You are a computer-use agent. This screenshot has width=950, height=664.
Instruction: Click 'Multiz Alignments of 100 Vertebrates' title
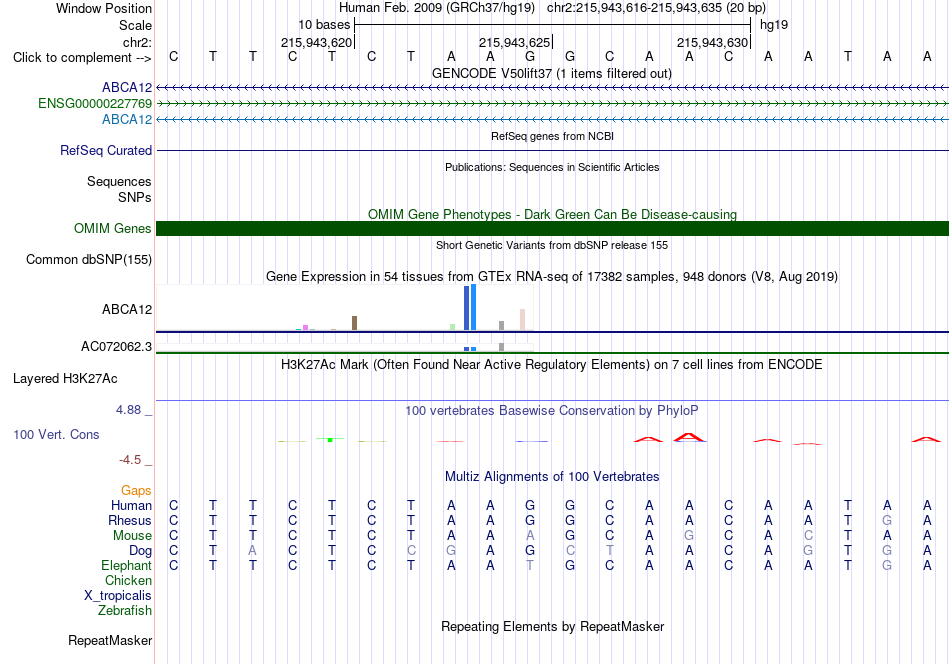point(552,477)
